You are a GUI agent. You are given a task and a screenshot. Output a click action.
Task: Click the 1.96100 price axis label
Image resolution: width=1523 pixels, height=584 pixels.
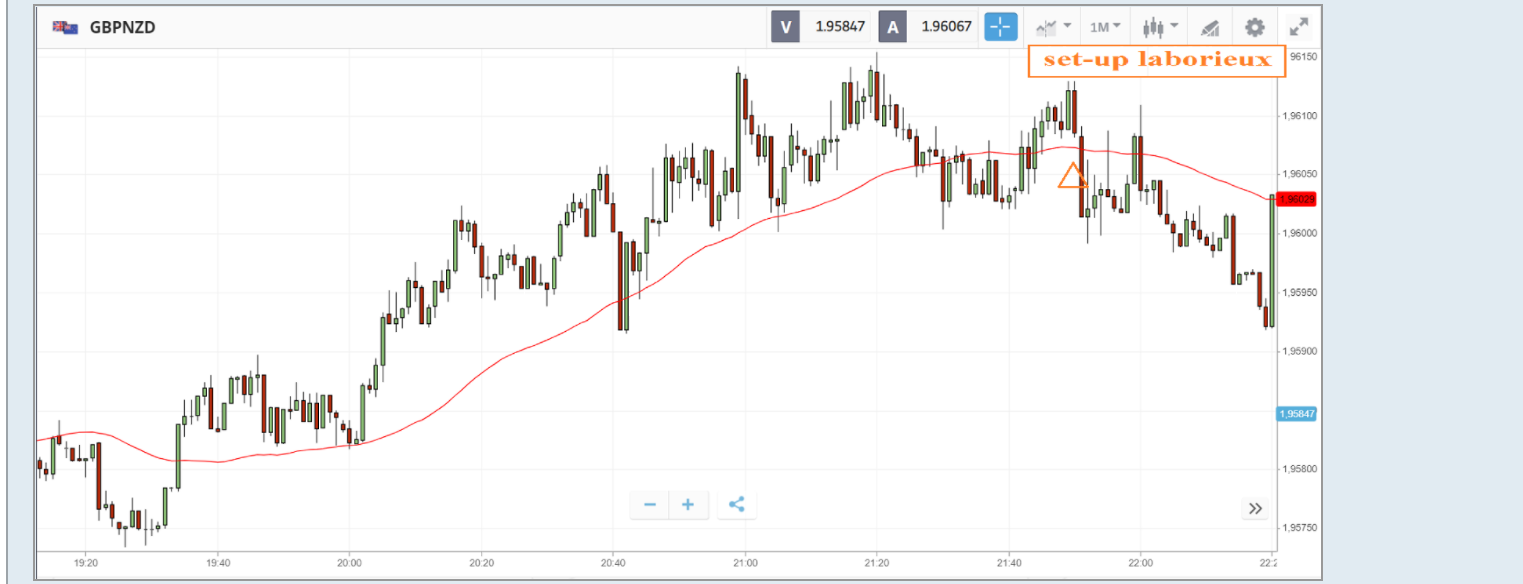1301,116
